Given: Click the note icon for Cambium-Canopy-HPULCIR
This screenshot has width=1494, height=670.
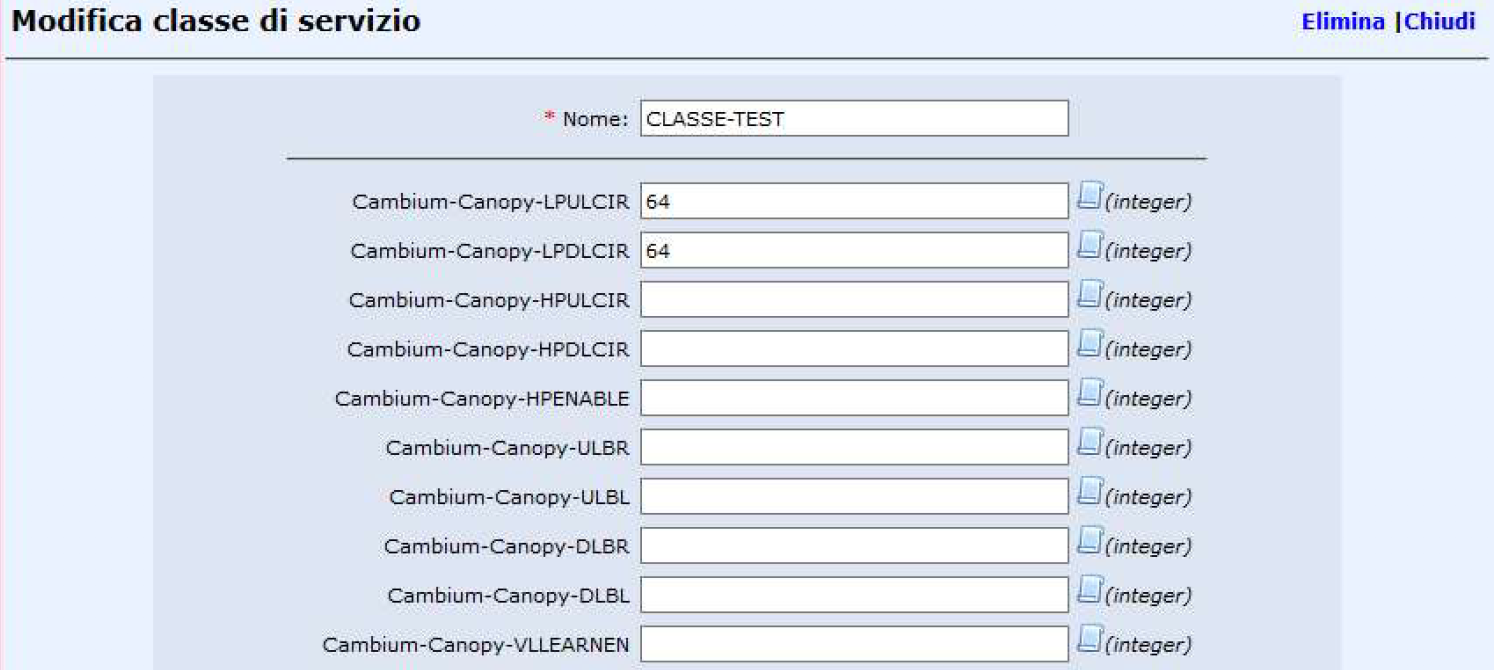Looking at the screenshot, I should pos(1089,295).
